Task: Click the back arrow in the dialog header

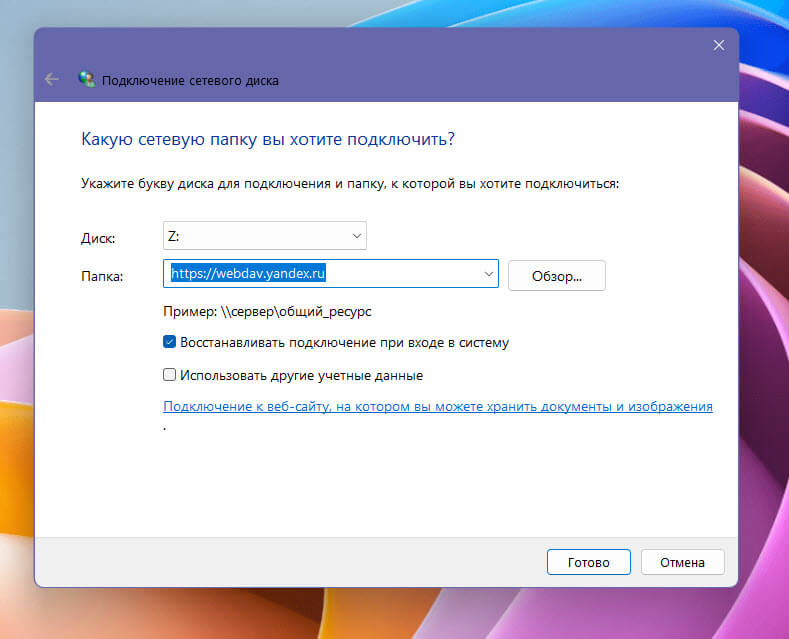Action: click(52, 79)
